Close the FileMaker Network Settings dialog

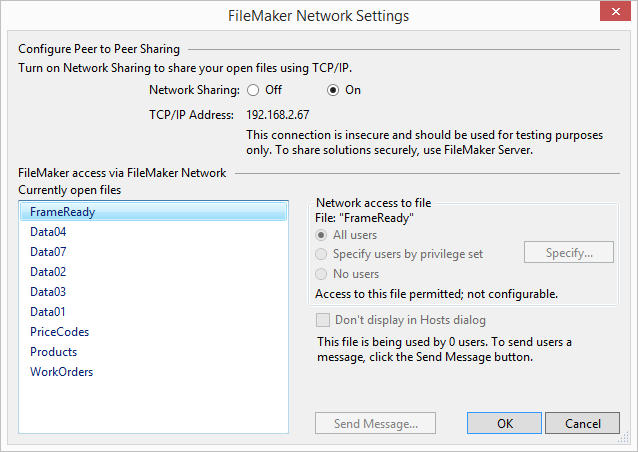pyautogui.click(x=611, y=14)
